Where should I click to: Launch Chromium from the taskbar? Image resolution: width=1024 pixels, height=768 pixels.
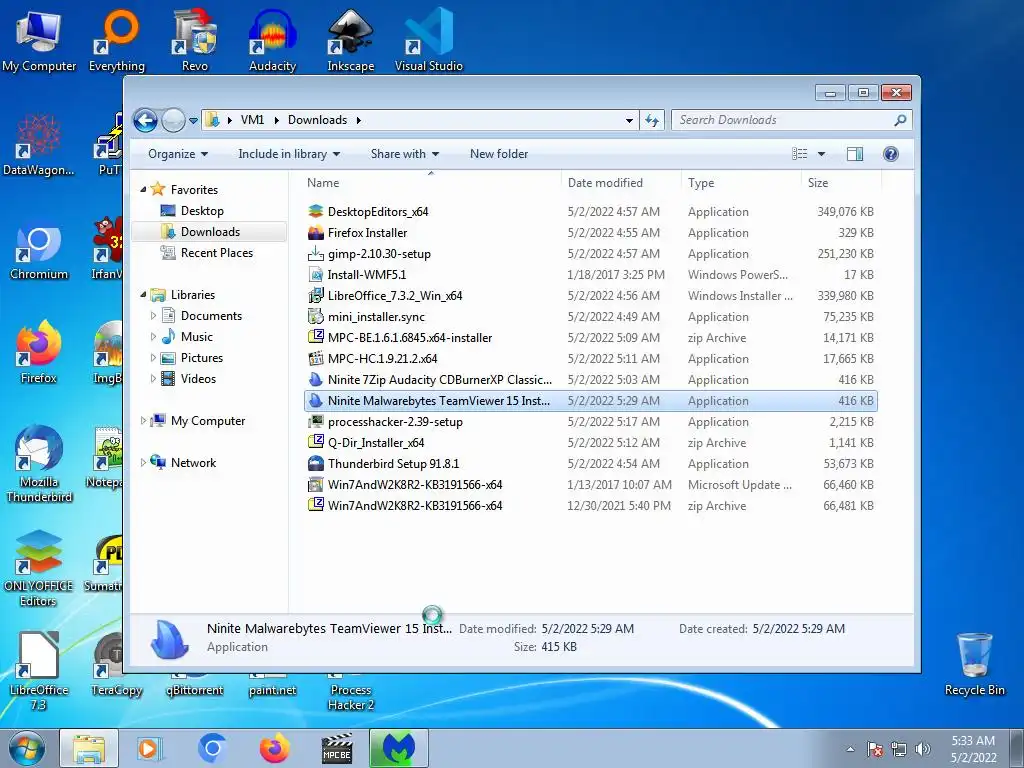(212, 748)
